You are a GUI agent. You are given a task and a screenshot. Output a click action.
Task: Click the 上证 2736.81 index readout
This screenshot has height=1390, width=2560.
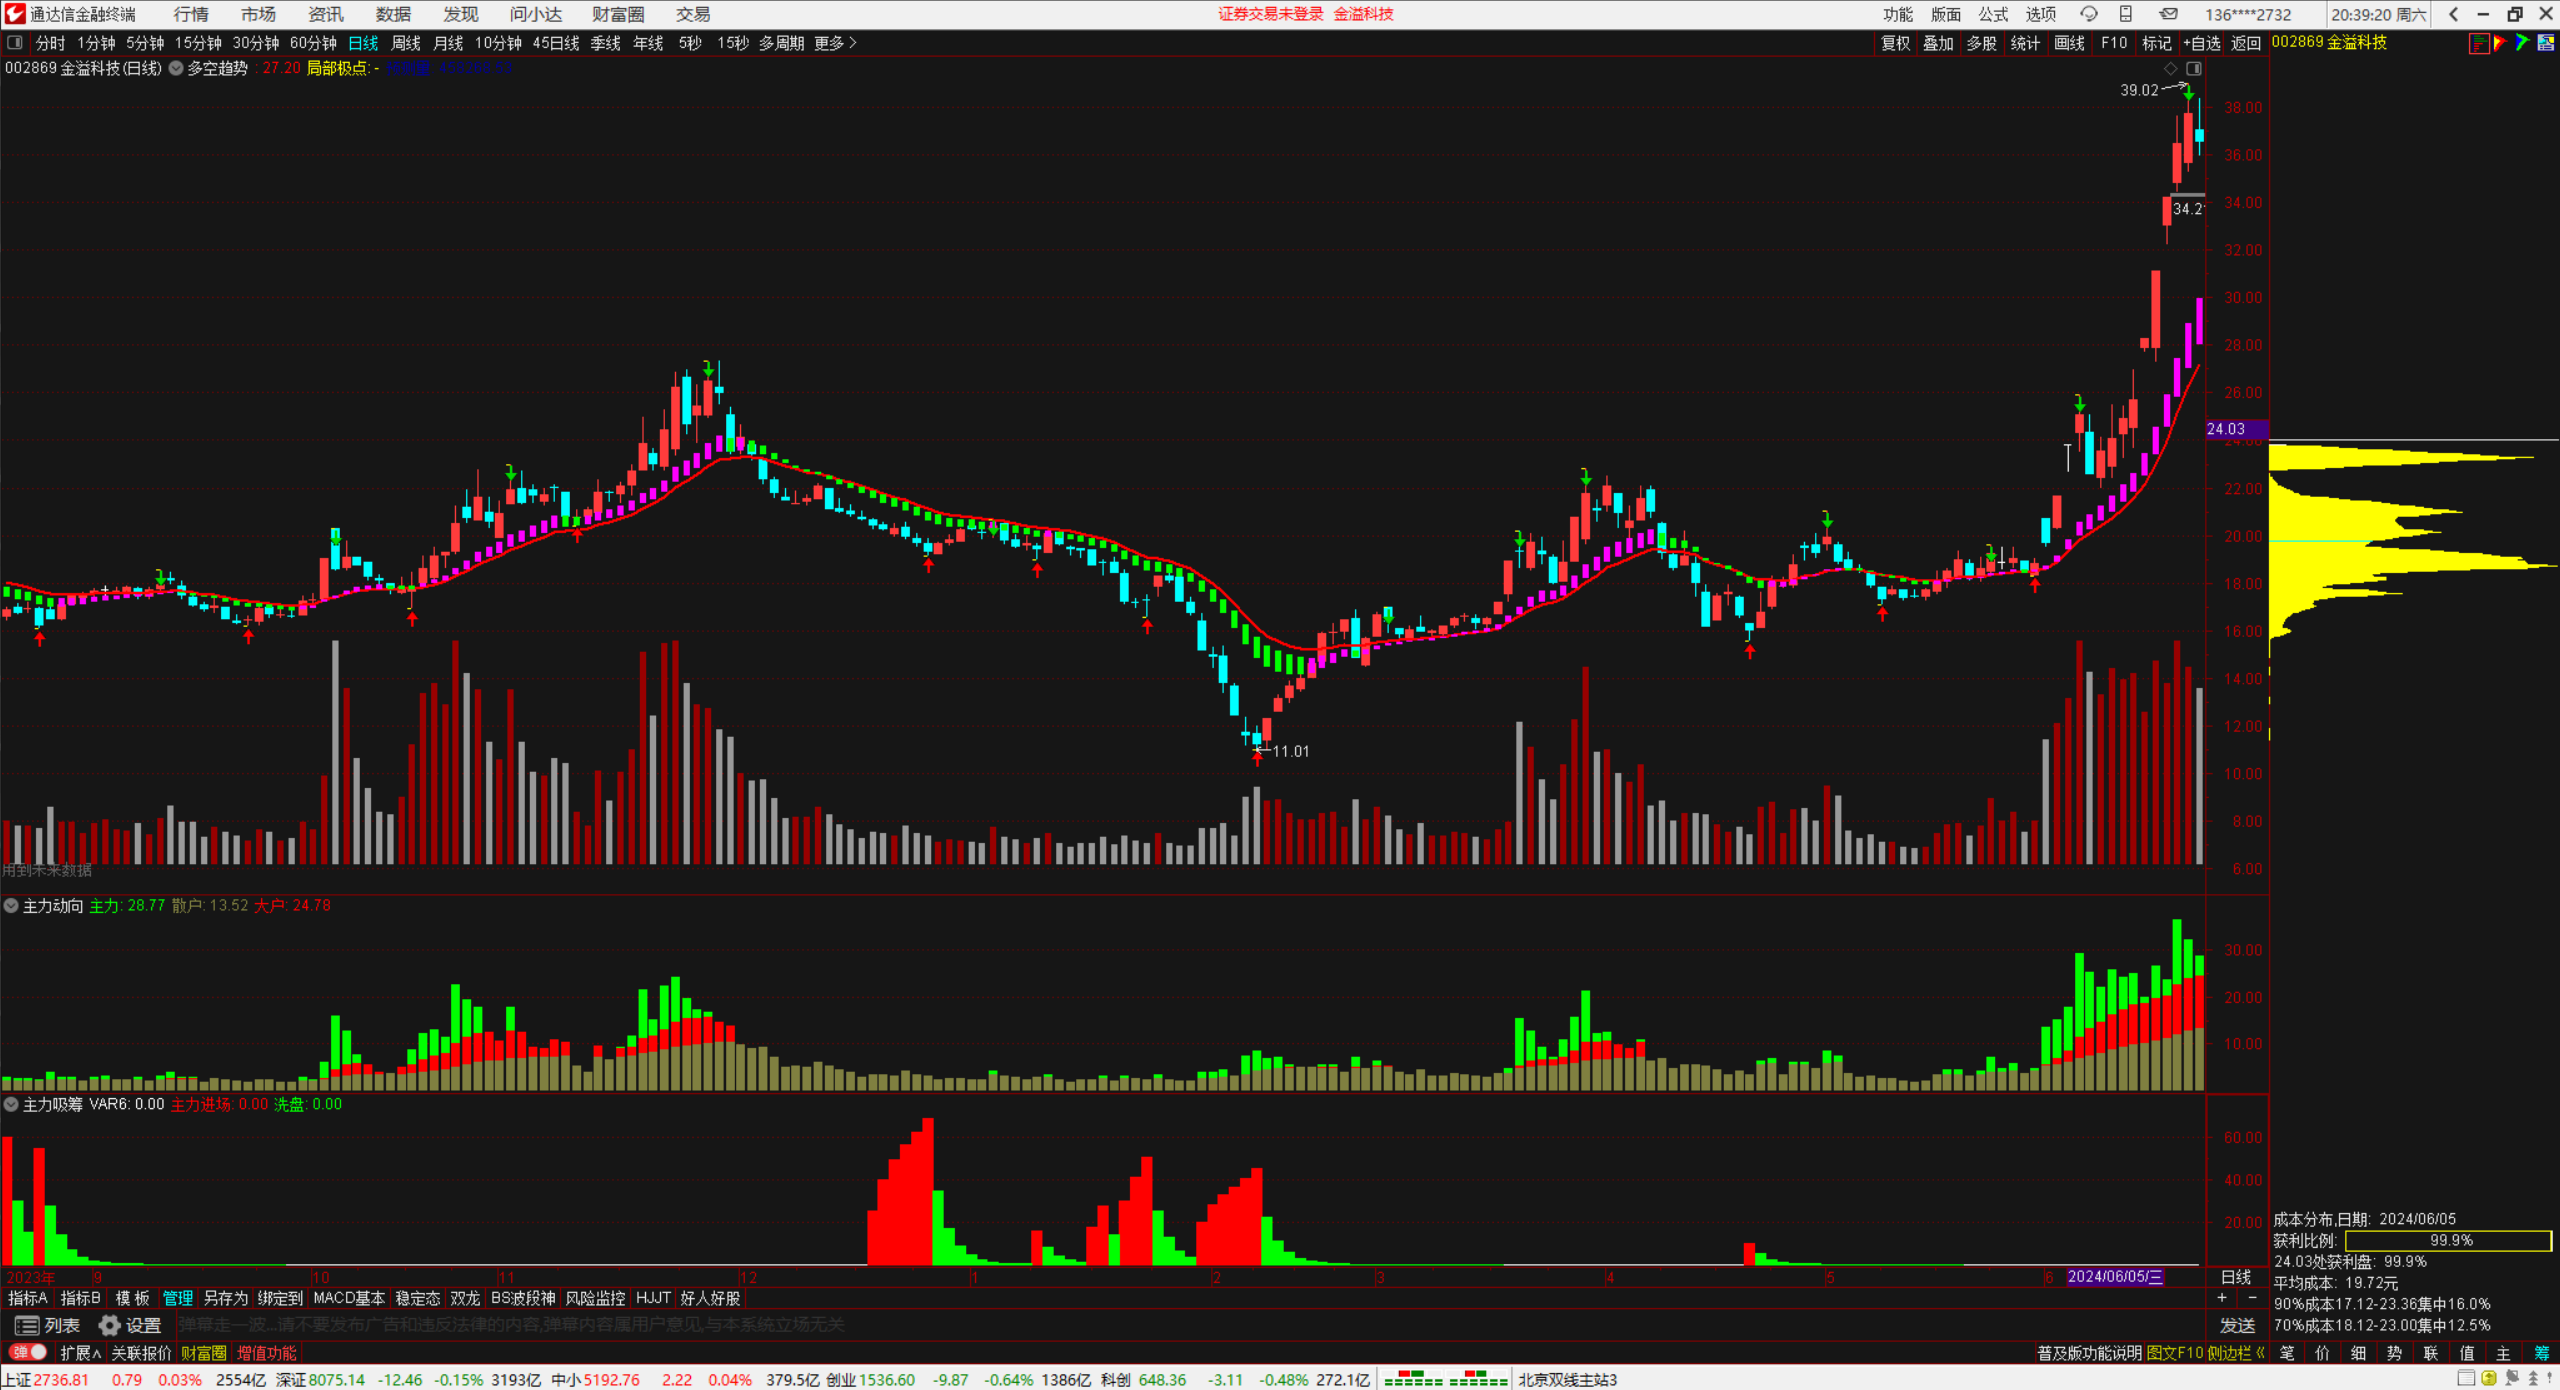click(46, 1380)
